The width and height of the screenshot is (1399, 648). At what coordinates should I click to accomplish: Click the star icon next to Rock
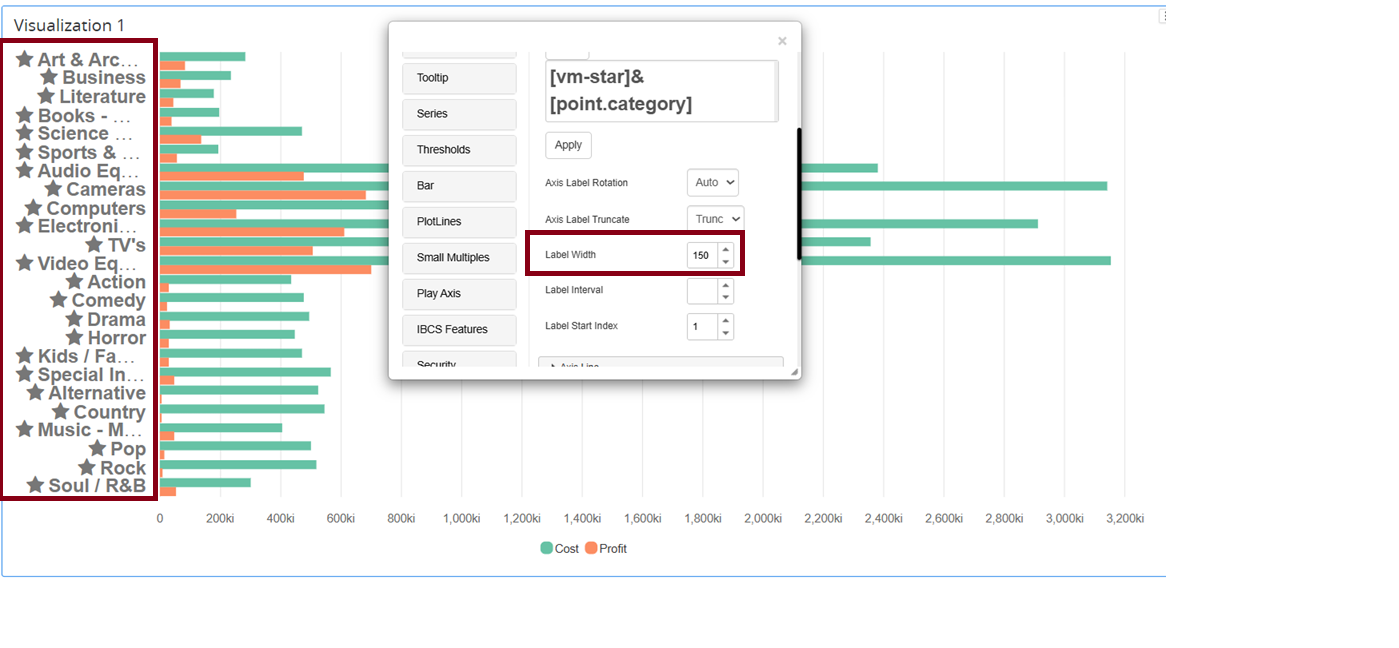pyautogui.click(x=87, y=468)
